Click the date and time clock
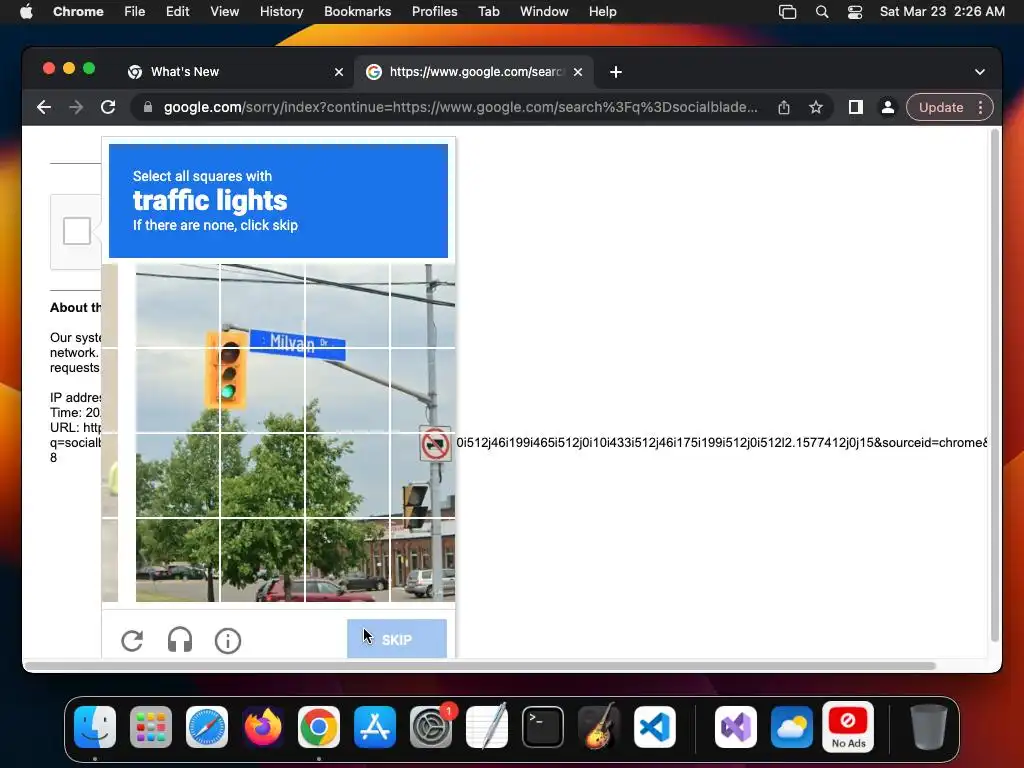This screenshot has height=768, width=1024. [942, 12]
